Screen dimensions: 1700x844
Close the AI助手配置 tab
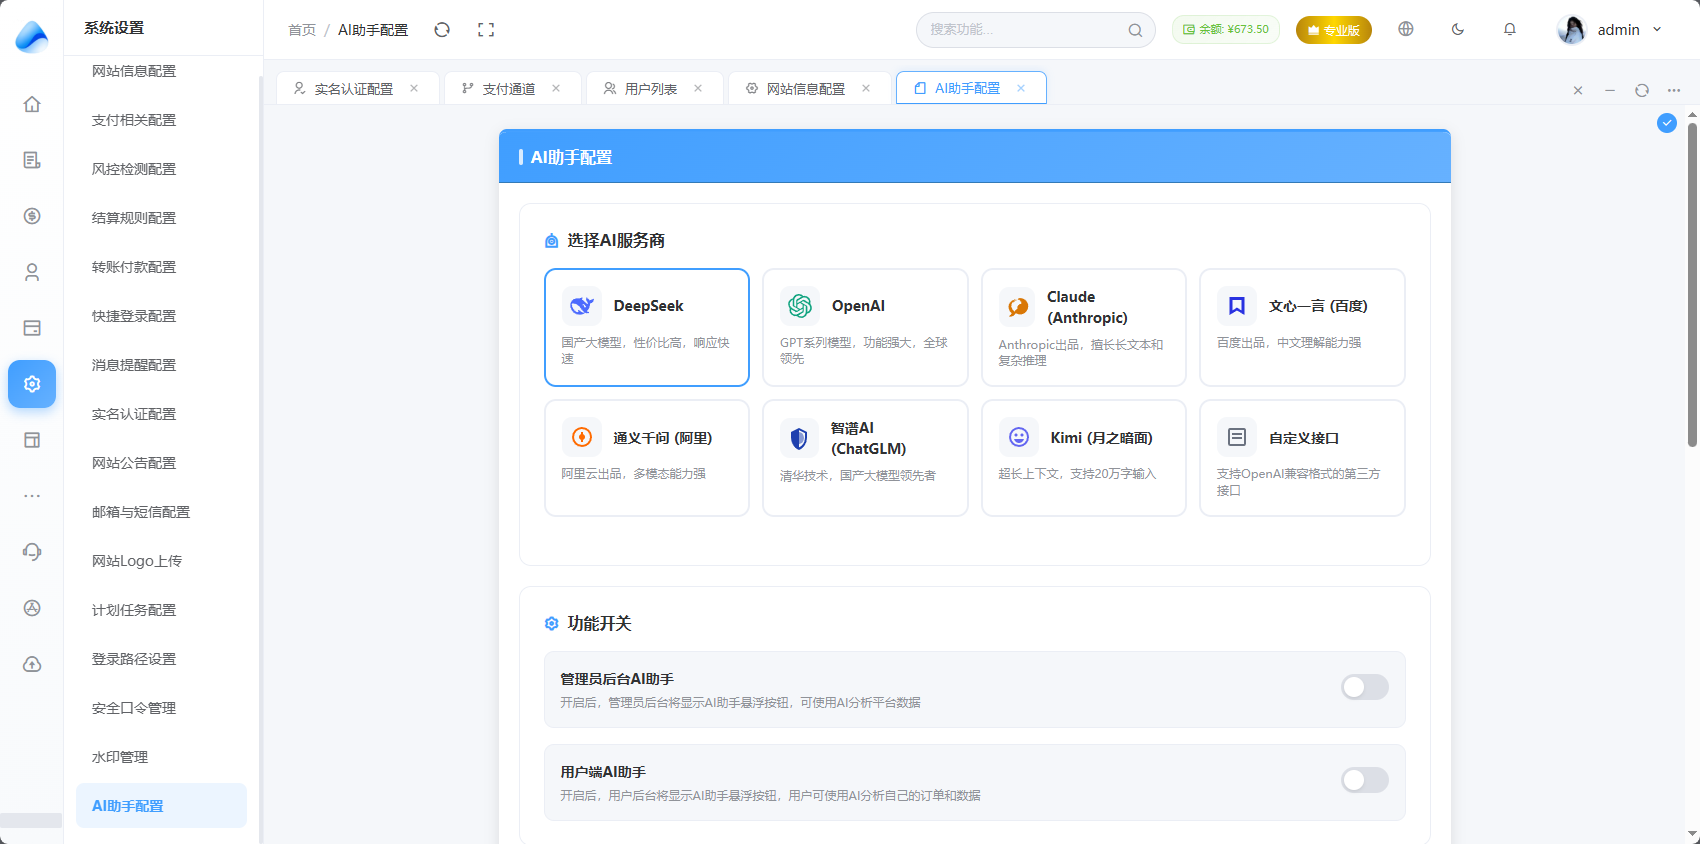[1021, 88]
